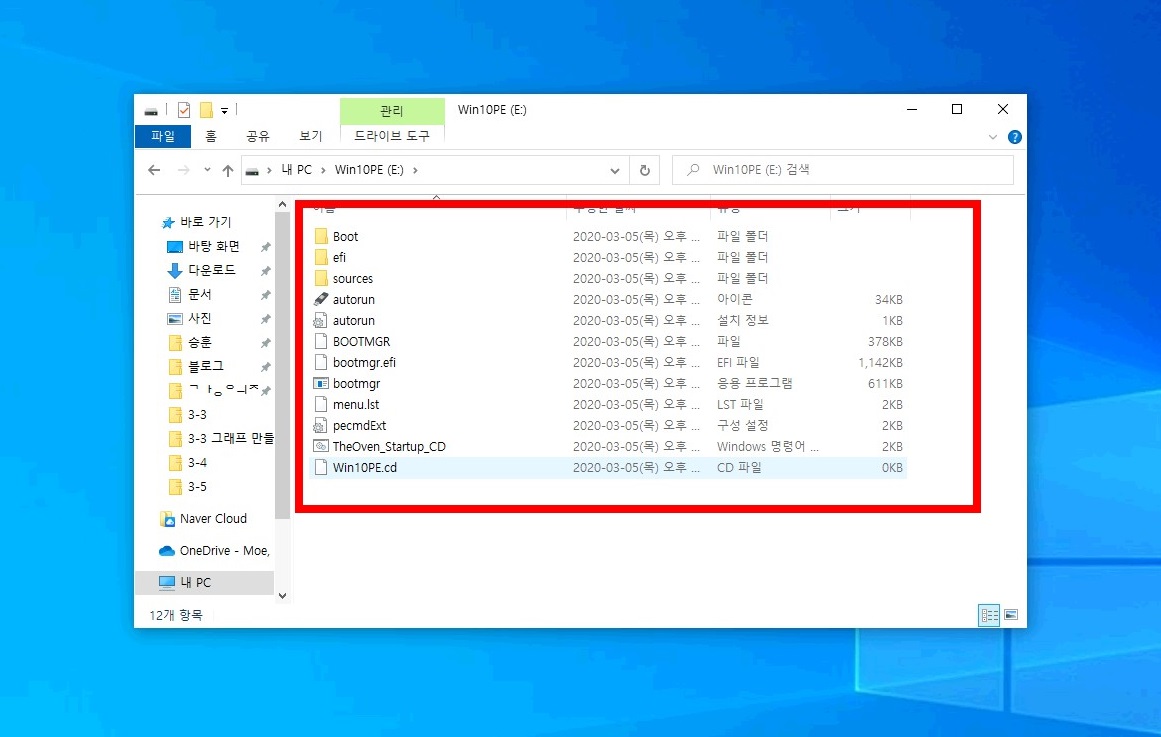Click 내 PC in the address breadcrumb
This screenshot has width=1161, height=737.
coord(296,170)
